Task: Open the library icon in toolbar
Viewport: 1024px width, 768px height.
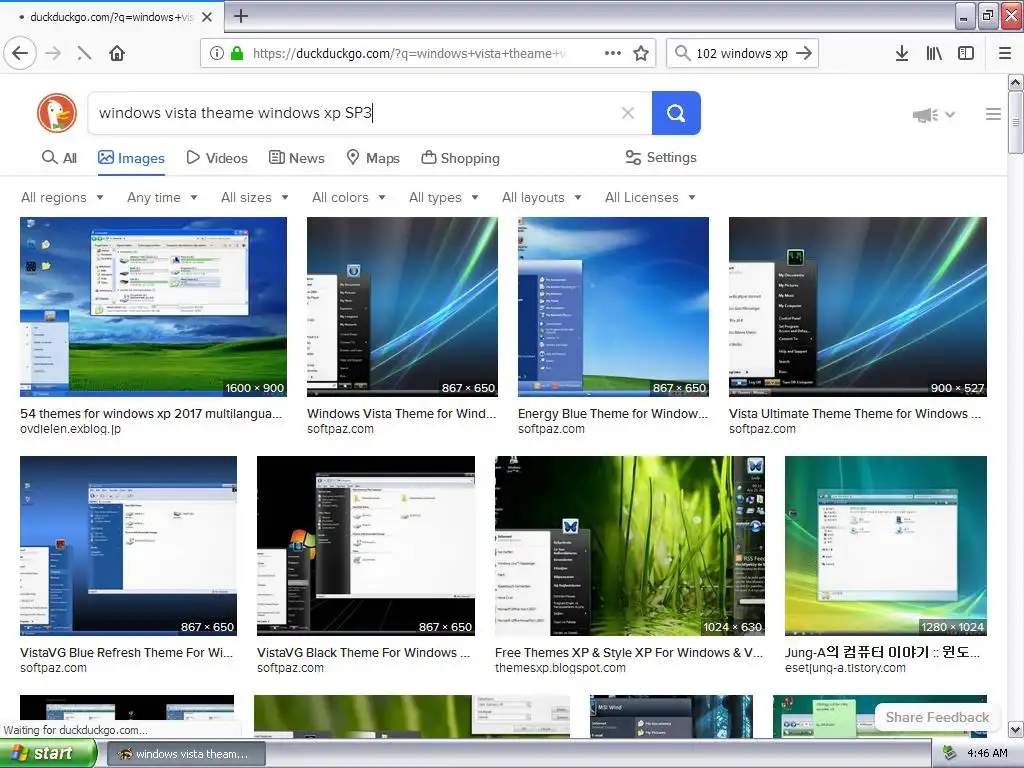Action: [x=934, y=54]
